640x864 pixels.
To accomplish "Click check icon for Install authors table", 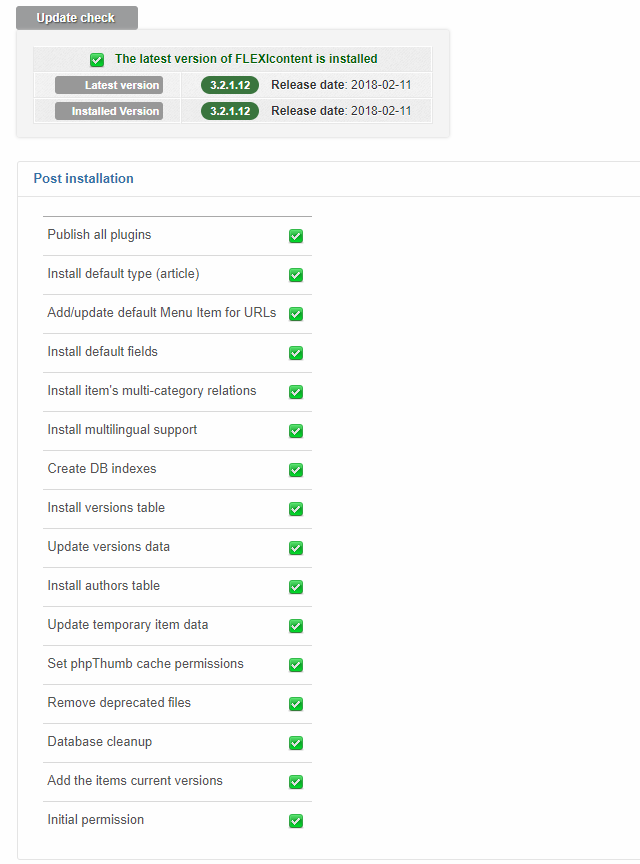I will tap(296, 587).
